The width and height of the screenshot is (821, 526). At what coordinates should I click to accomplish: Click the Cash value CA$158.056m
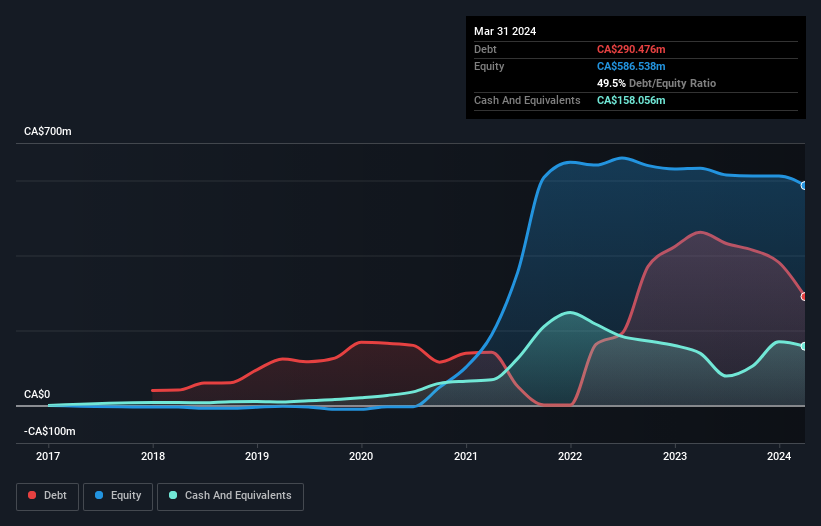pos(631,100)
